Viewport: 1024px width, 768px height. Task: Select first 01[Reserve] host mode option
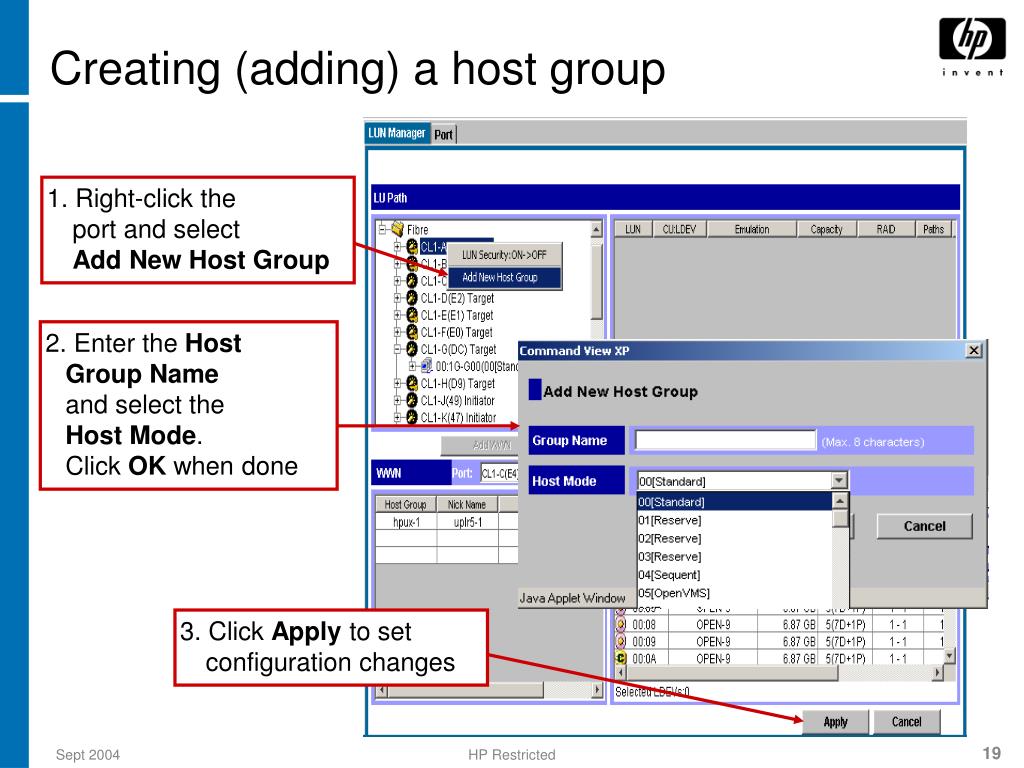click(x=734, y=520)
